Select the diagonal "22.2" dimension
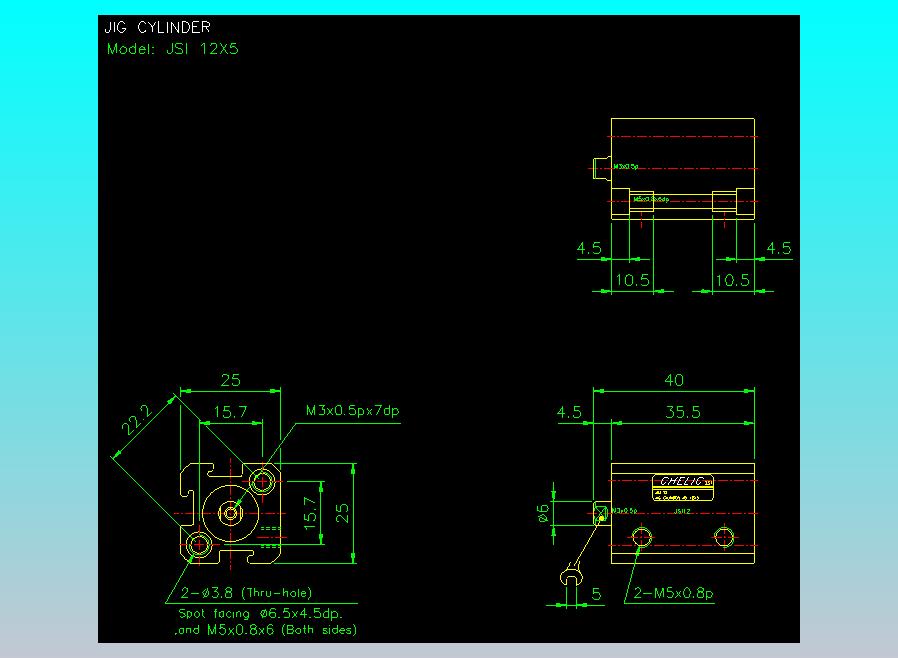 136,420
